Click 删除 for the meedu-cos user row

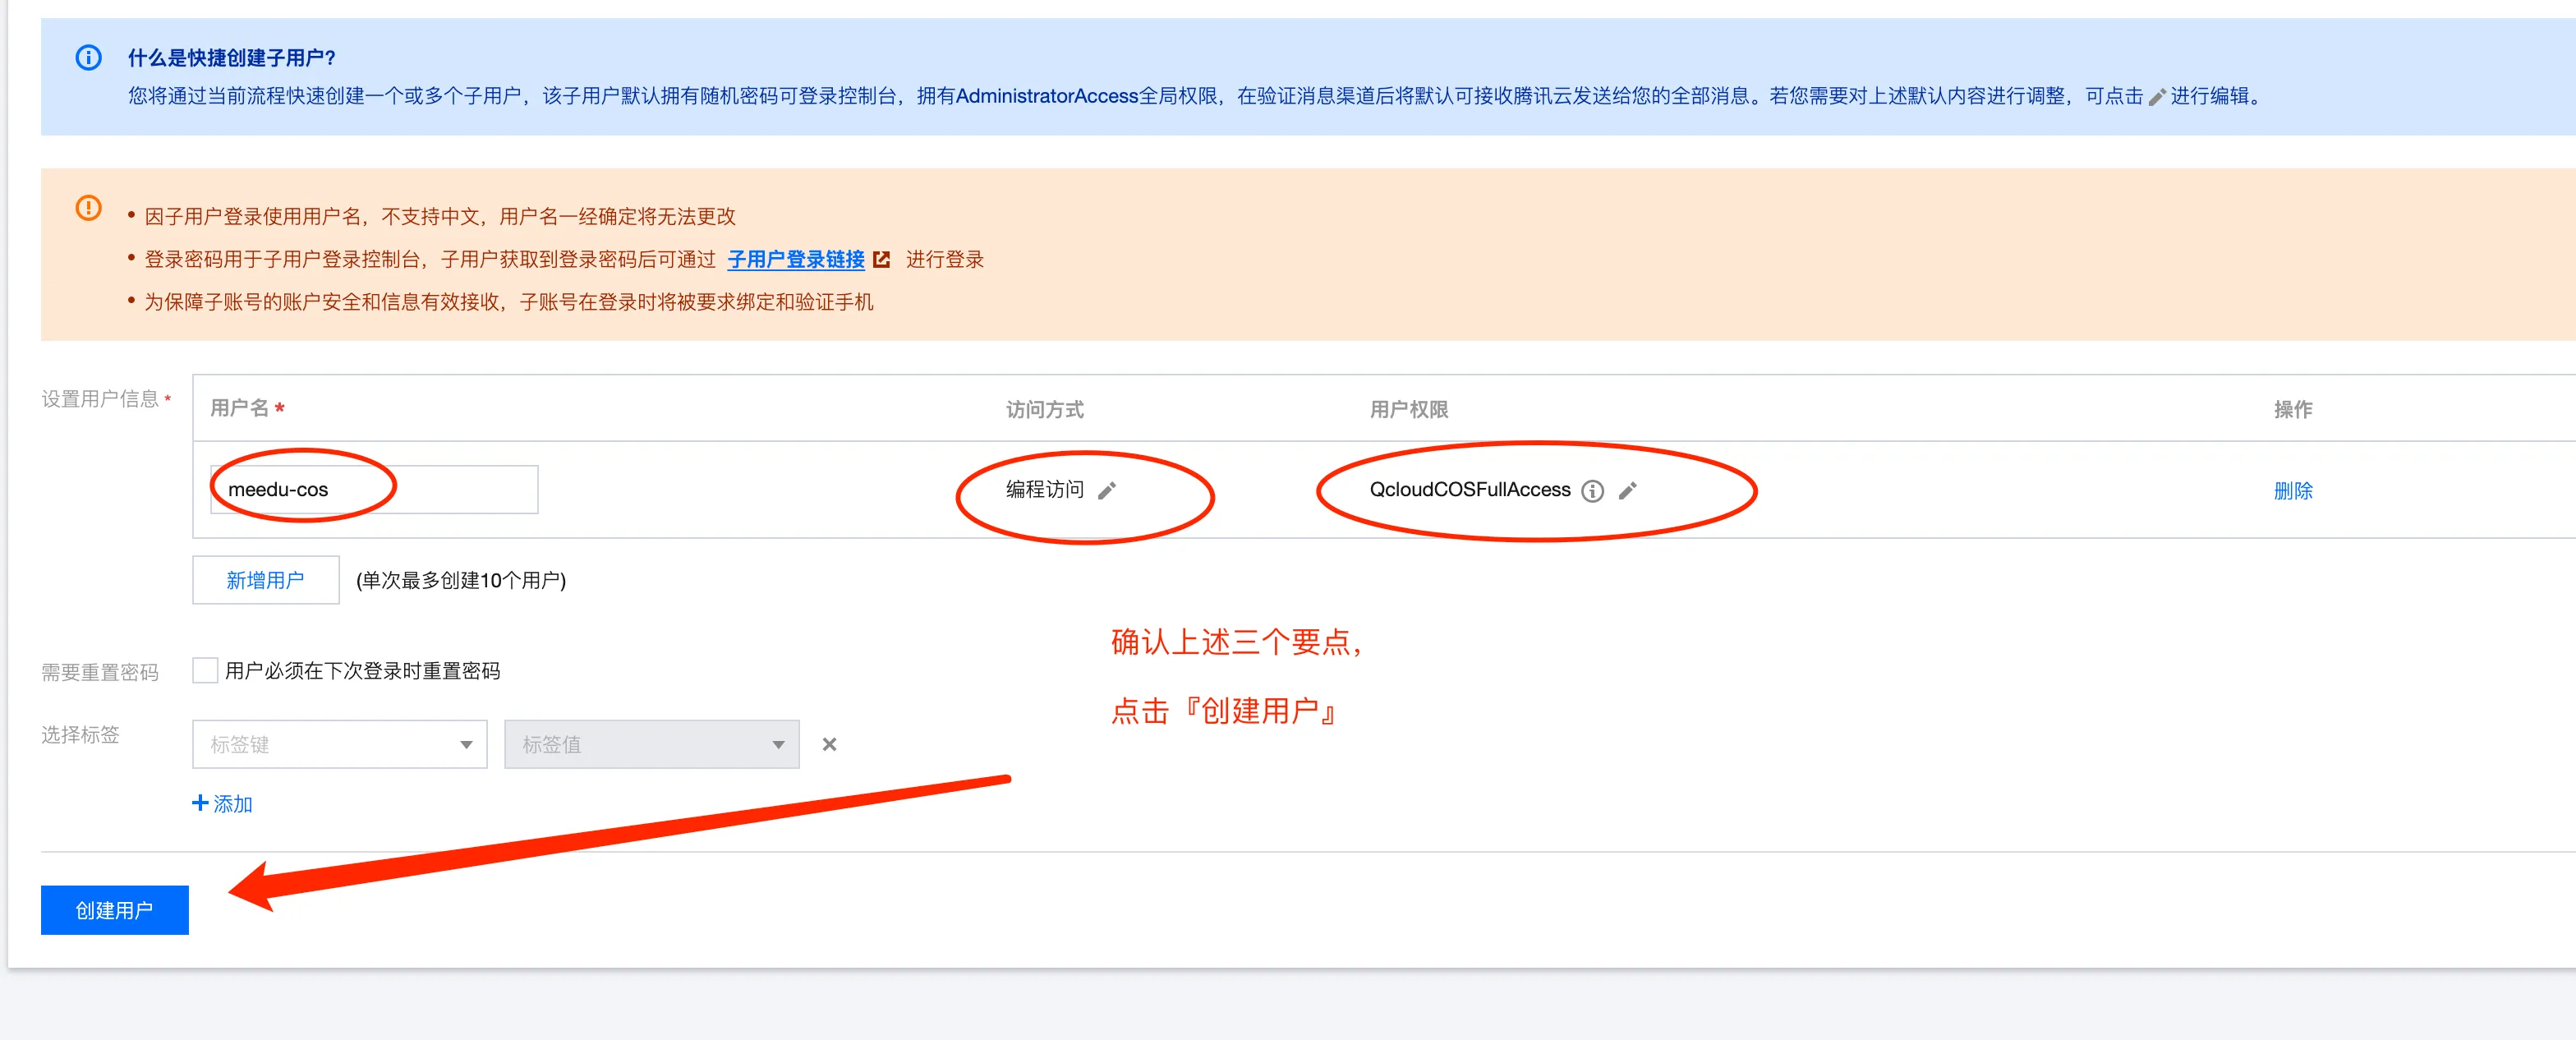click(x=2293, y=491)
